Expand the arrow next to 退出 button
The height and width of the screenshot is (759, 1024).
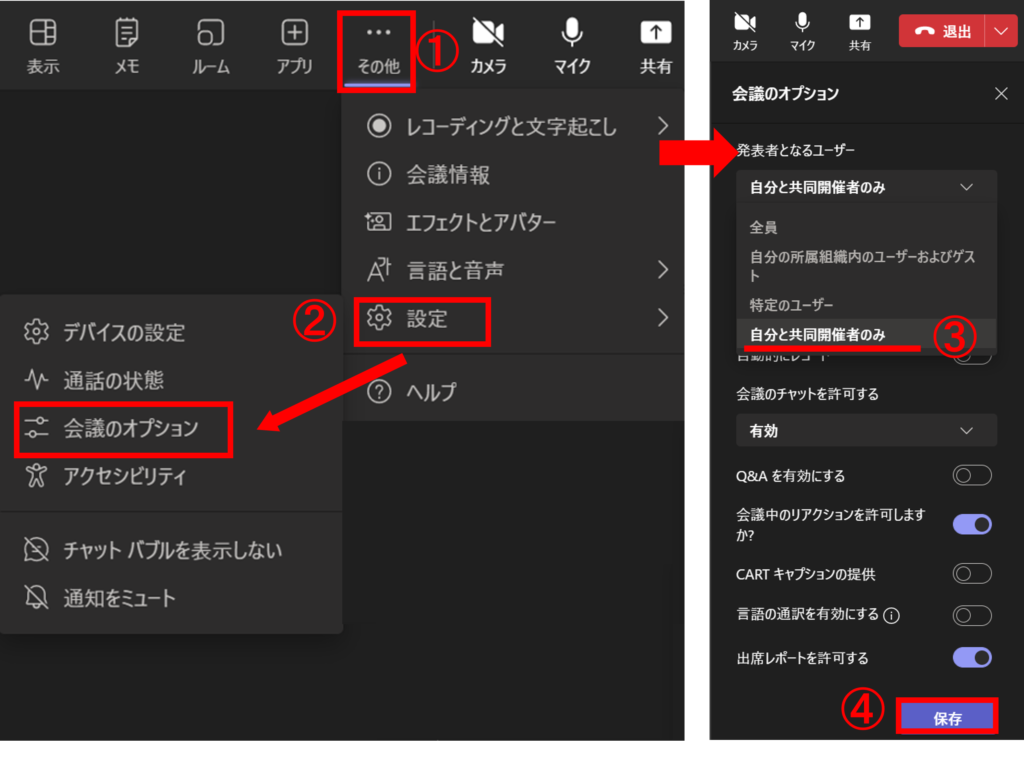[x=1001, y=31]
